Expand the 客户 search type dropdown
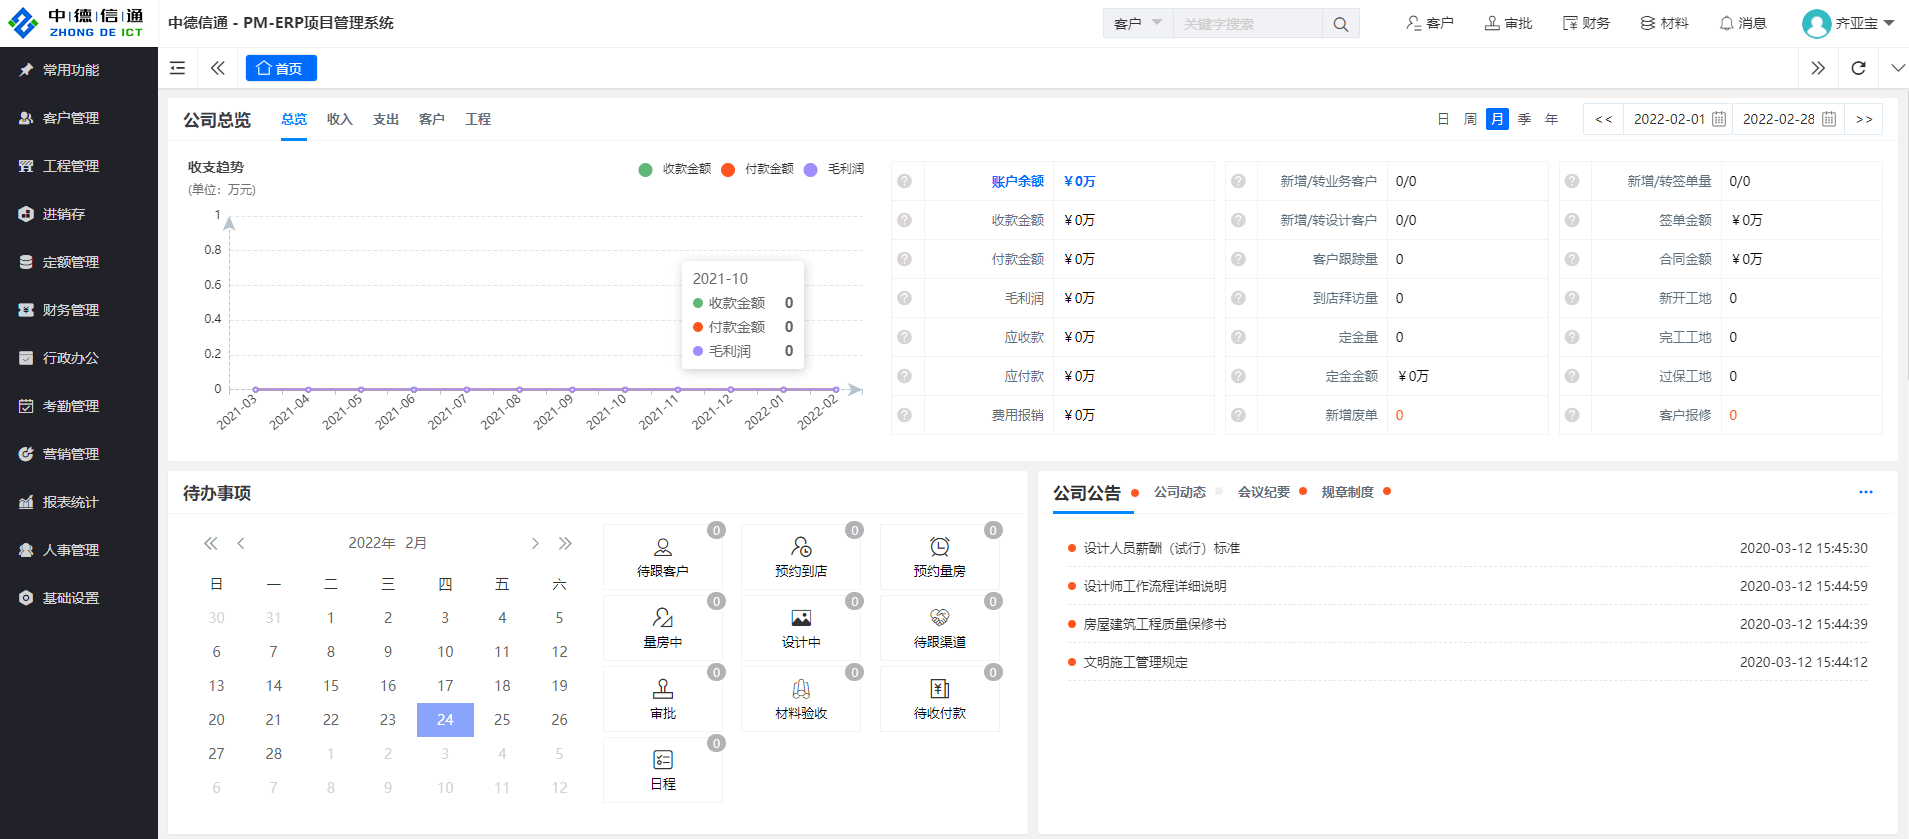This screenshot has height=839, width=1909. coord(1138,23)
